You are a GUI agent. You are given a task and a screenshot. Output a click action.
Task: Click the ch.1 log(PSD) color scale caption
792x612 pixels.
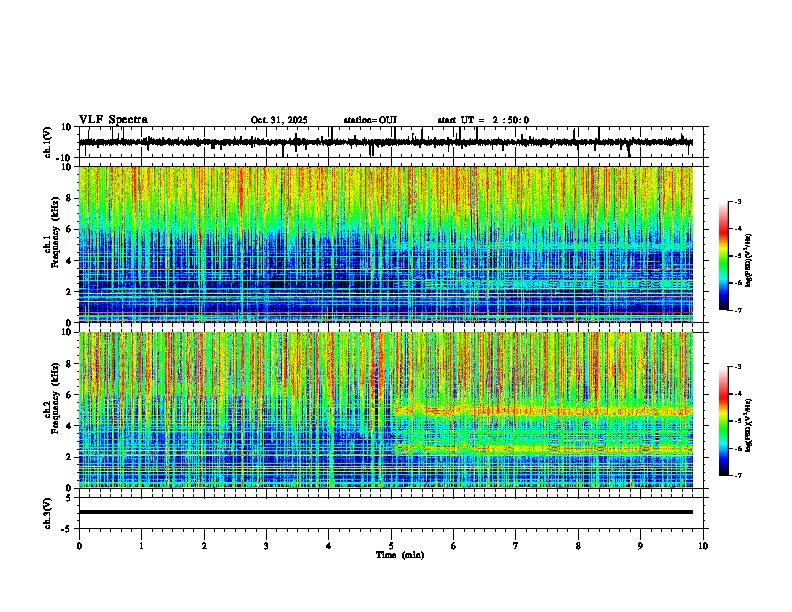(749, 261)
